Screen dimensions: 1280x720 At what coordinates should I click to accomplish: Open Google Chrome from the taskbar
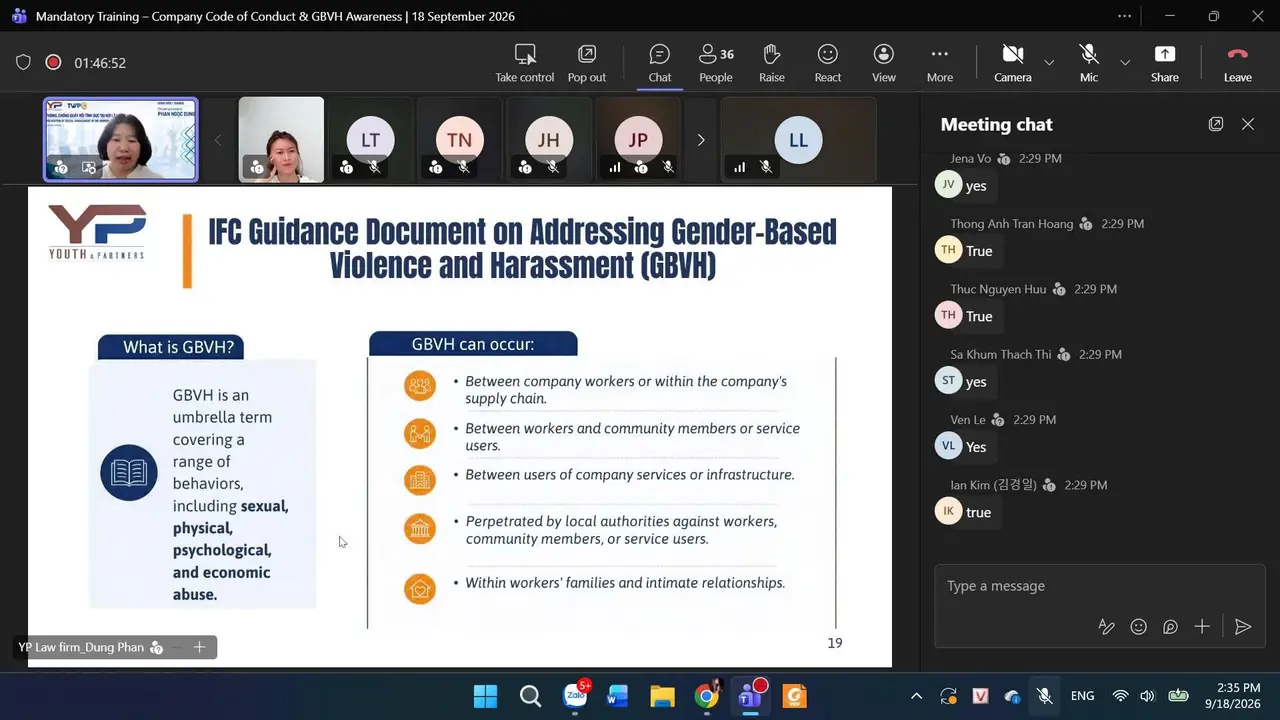click(706, 696)
